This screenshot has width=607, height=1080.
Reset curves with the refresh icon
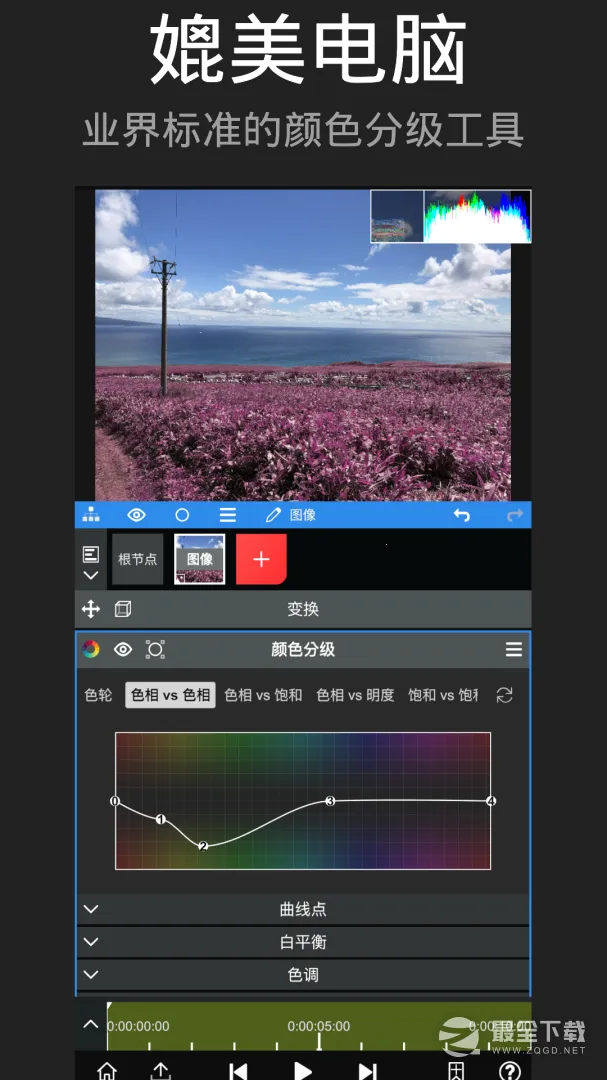[504, 695]
